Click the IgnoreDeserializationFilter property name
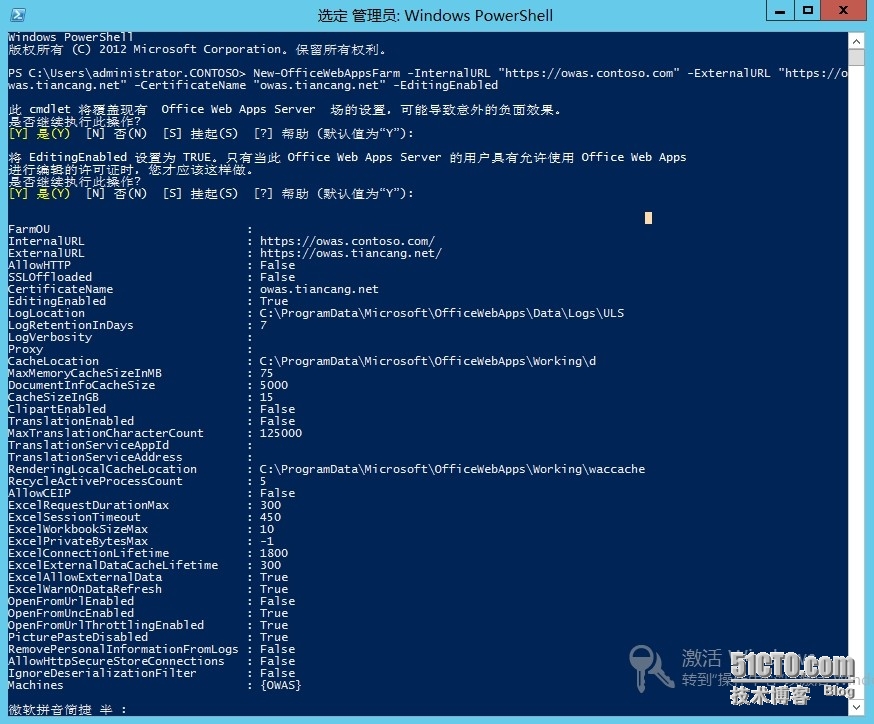Viewport: 874px width, 724px height. point(102,673)
